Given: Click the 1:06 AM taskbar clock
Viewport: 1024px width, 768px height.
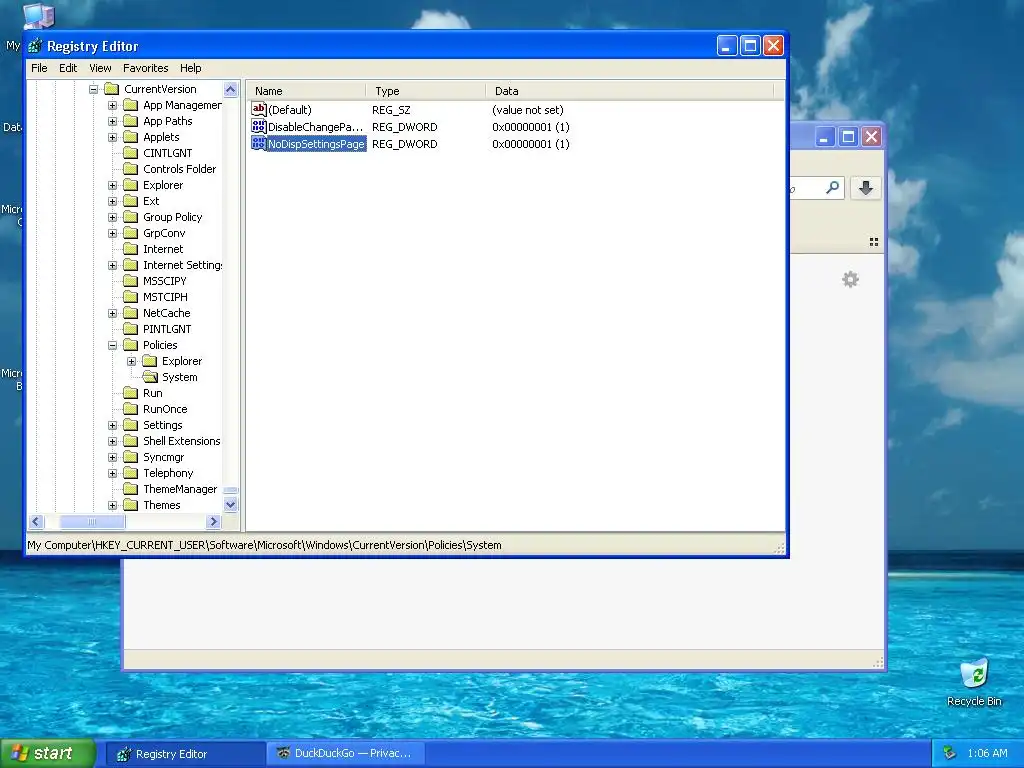Looking at the screenshot, I should [987, 753].
